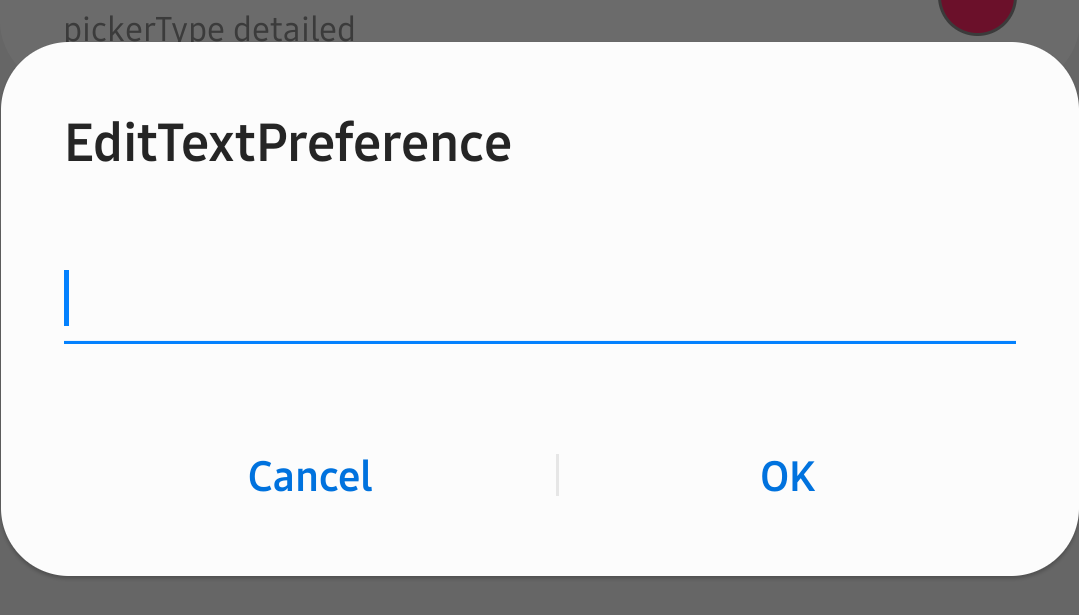Viewport: 1079px width, 615px height.
Task: Tap middle of the EditTextPreference input
Action: click(x=540, y=300)
